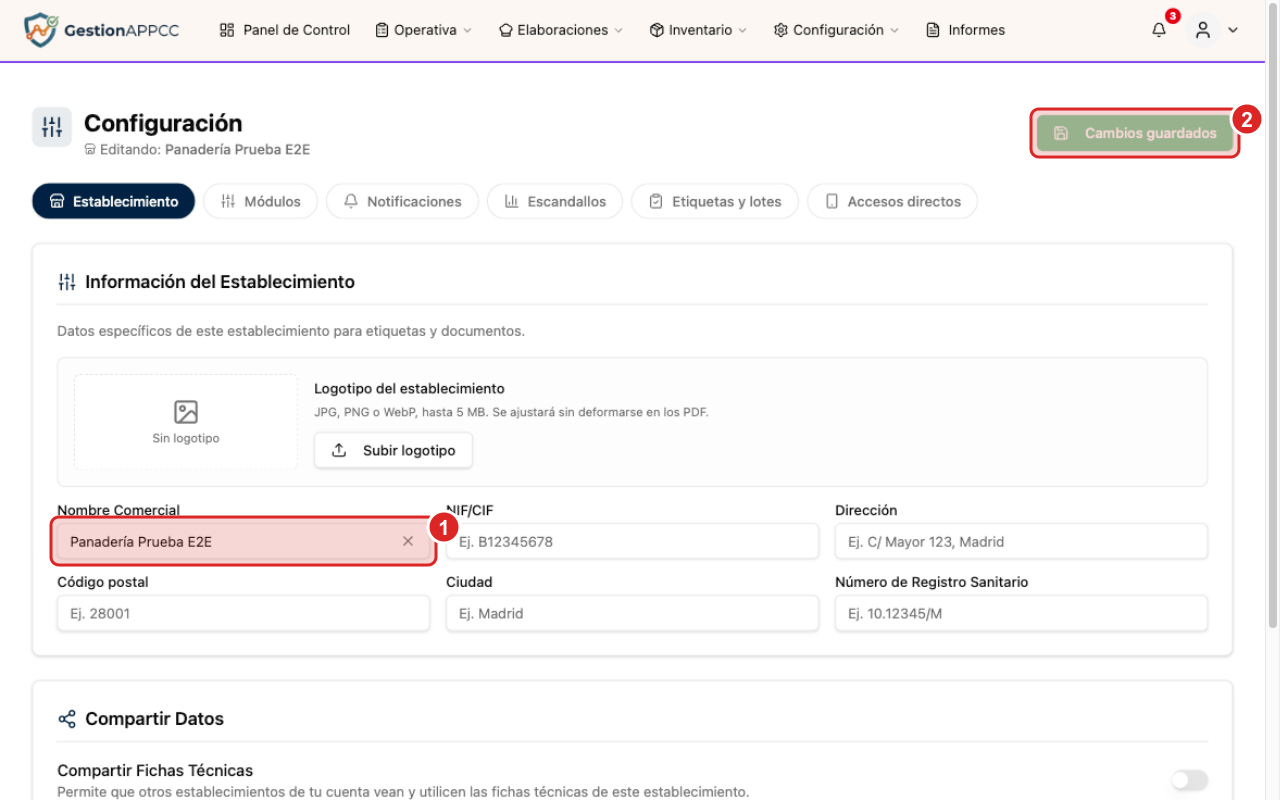Expand the Configuración nav menu

(836, 30)
